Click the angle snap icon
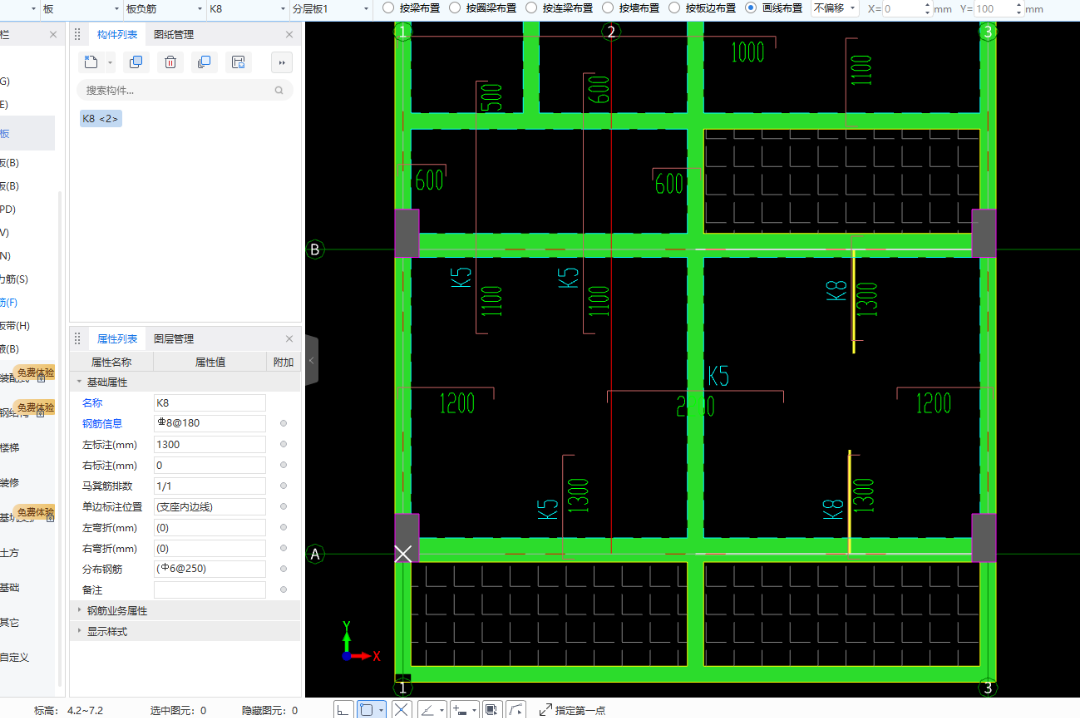The width and height of the screenshot is (1080, 718). 428,709
